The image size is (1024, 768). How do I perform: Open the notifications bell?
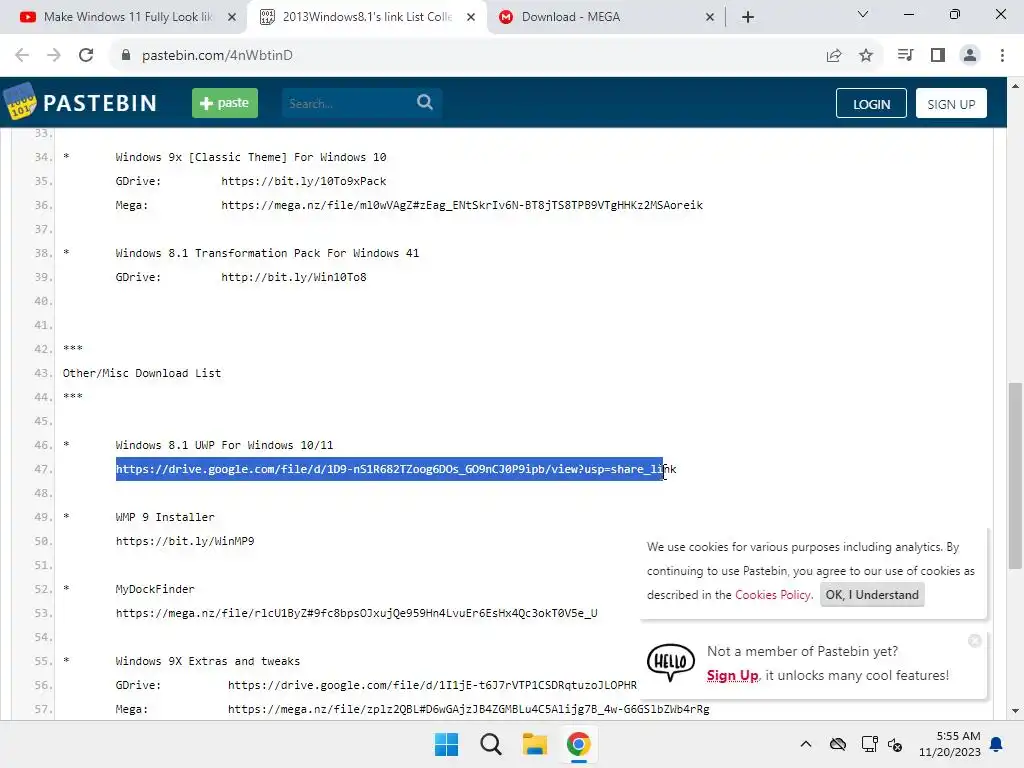point(997,744)
